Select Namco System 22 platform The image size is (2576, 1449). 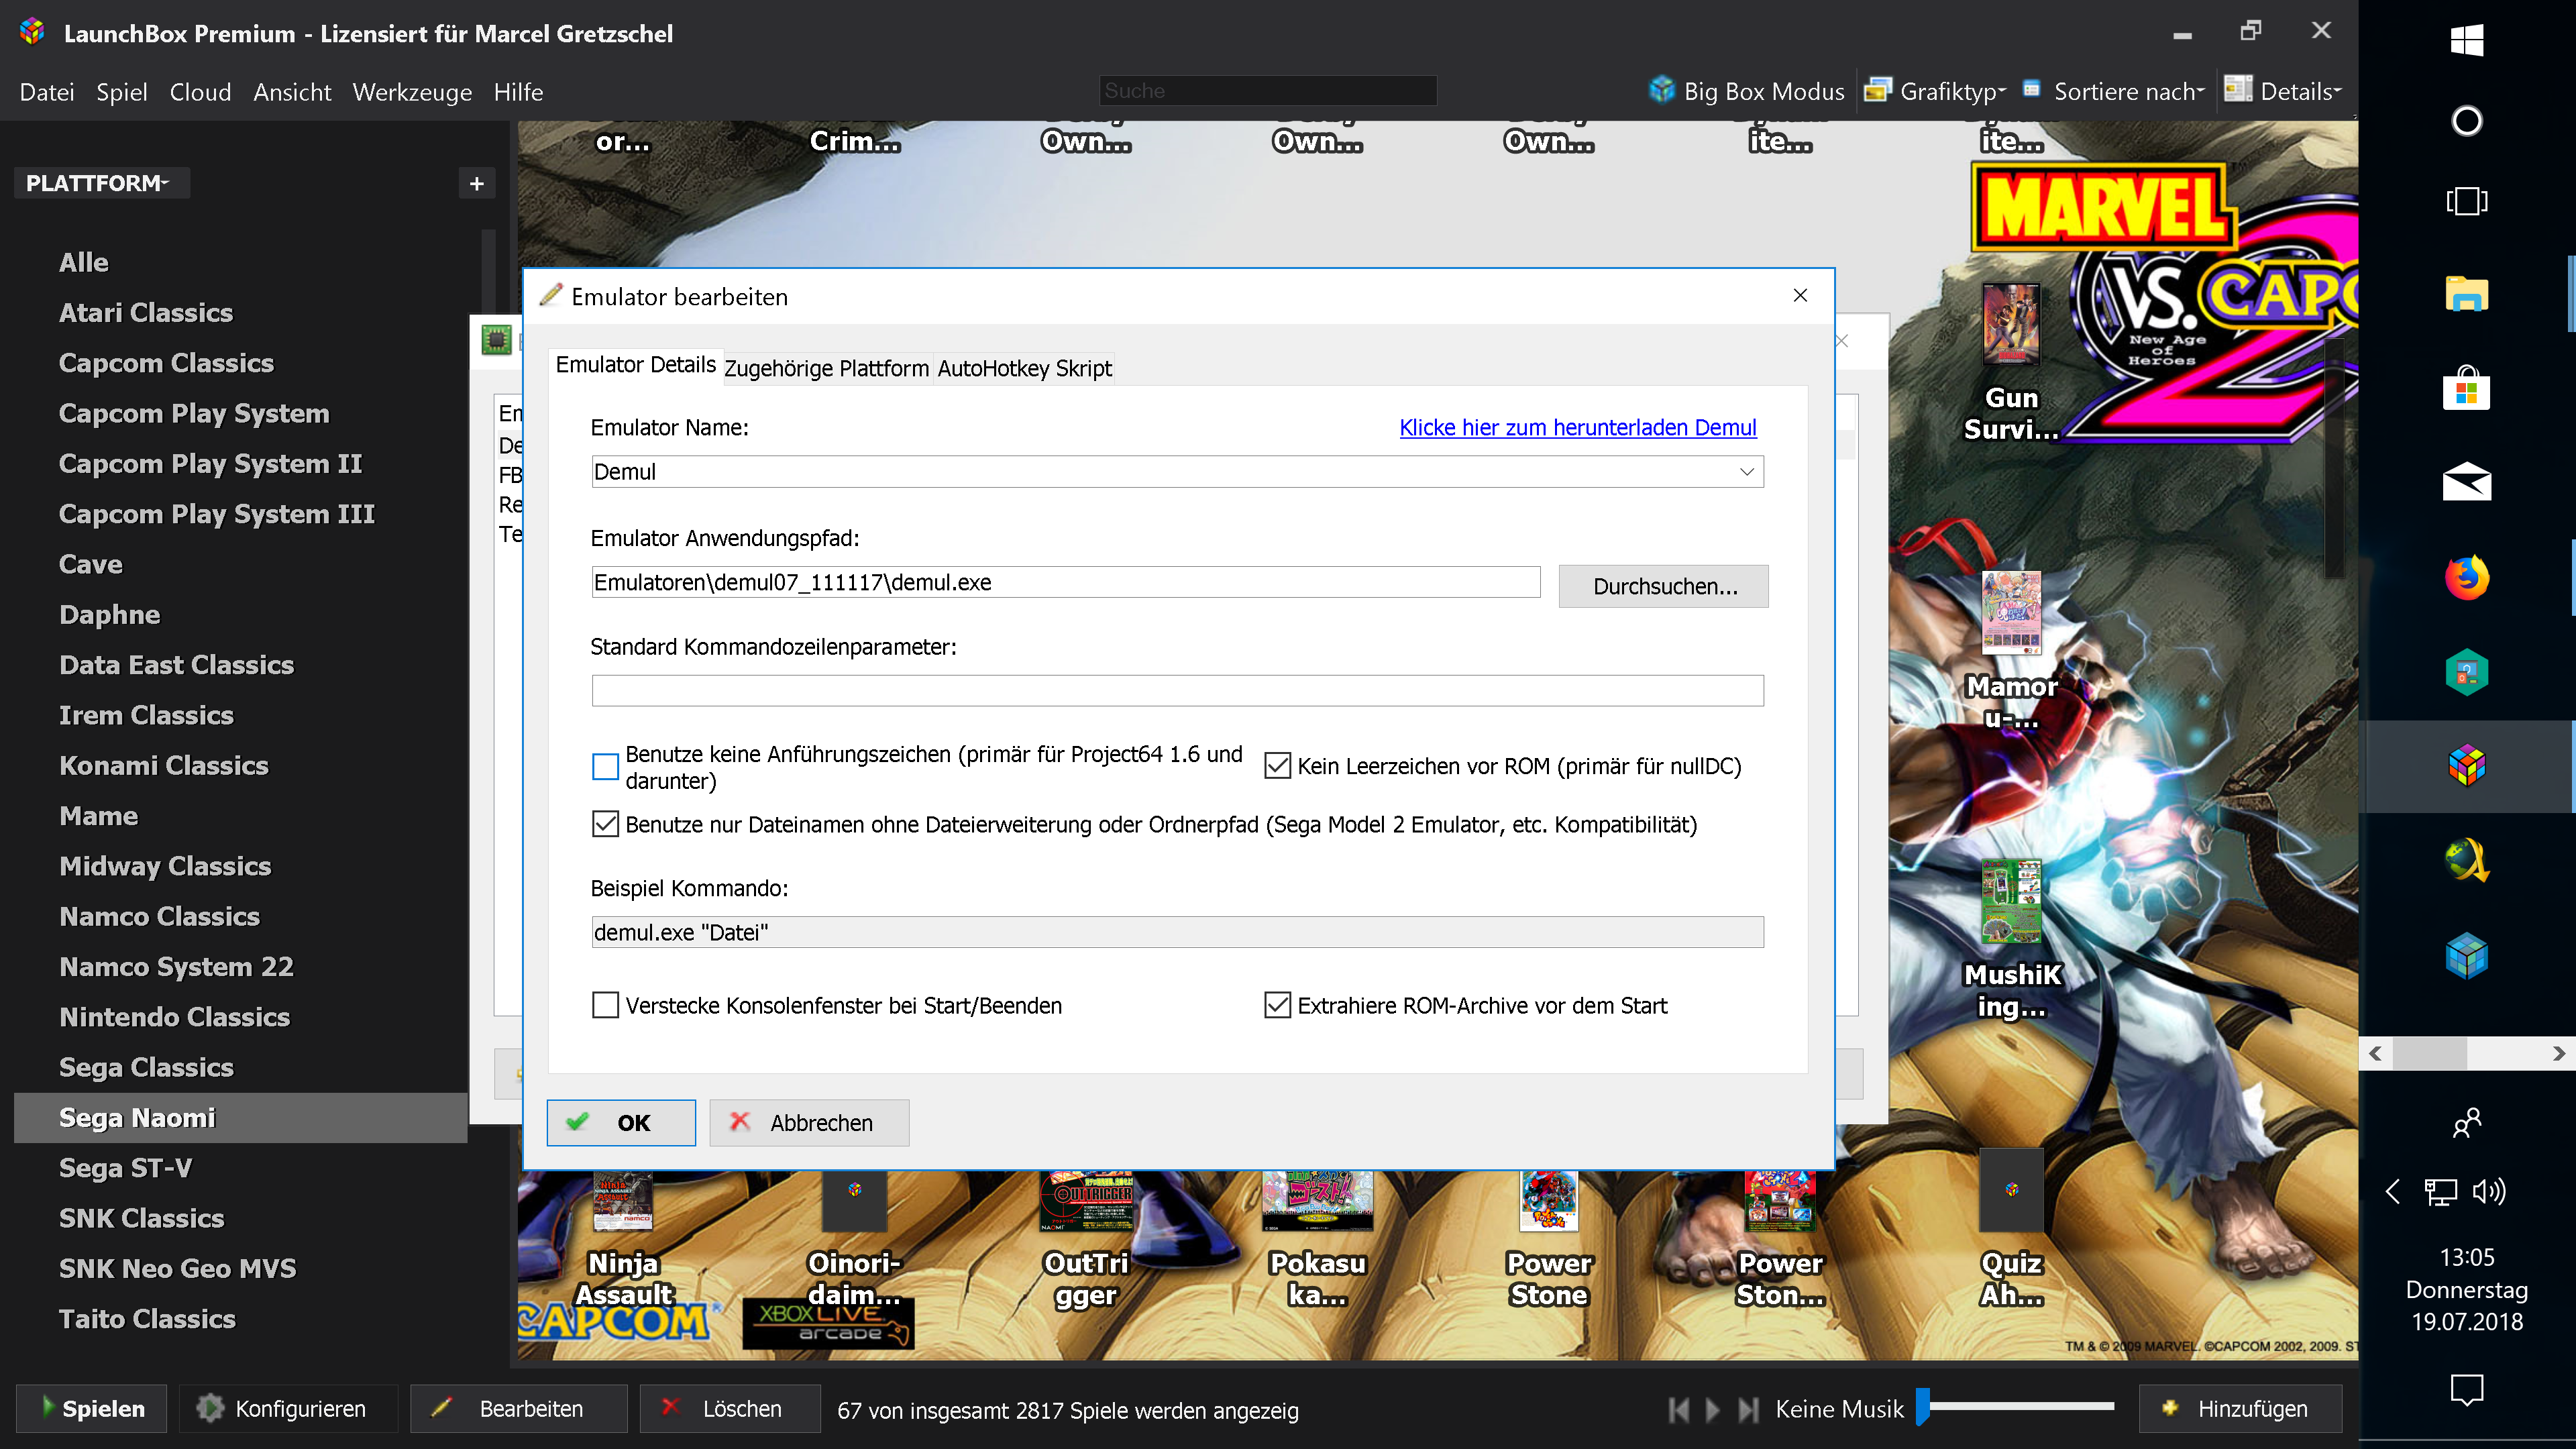click(176, 966)
